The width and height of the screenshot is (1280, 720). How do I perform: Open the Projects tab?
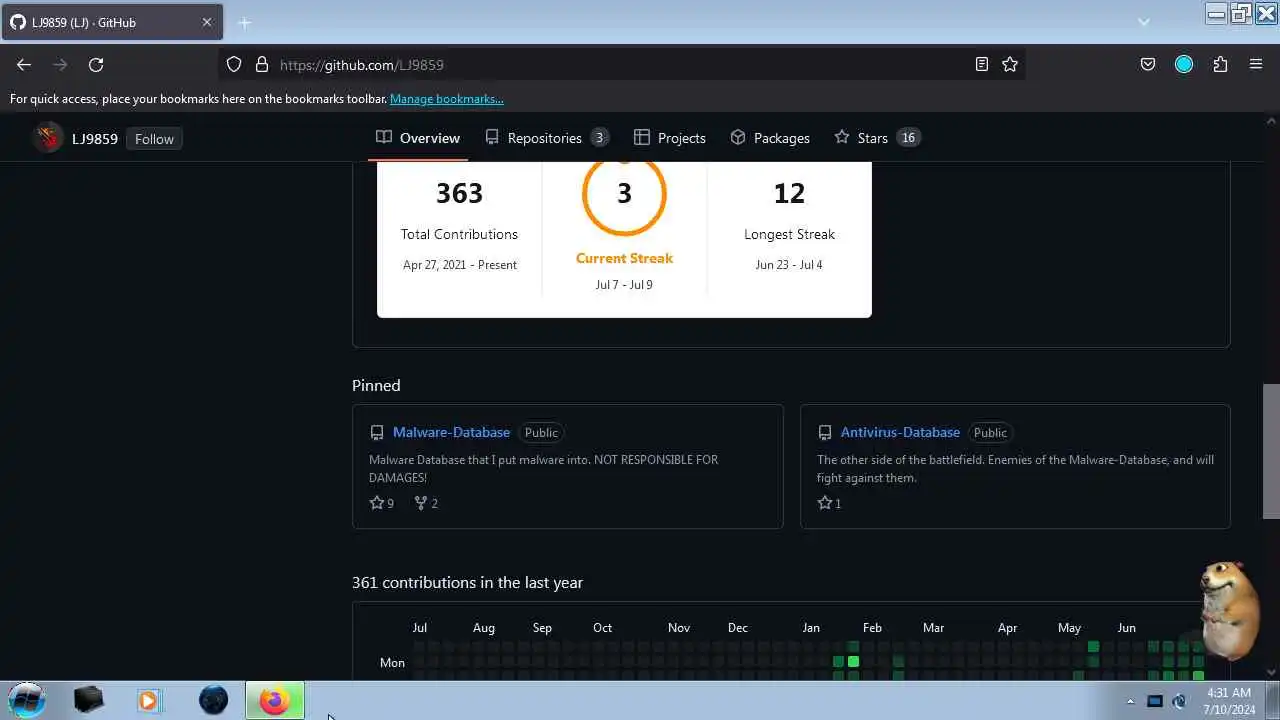pyautogui.click(x=670, y=138)
